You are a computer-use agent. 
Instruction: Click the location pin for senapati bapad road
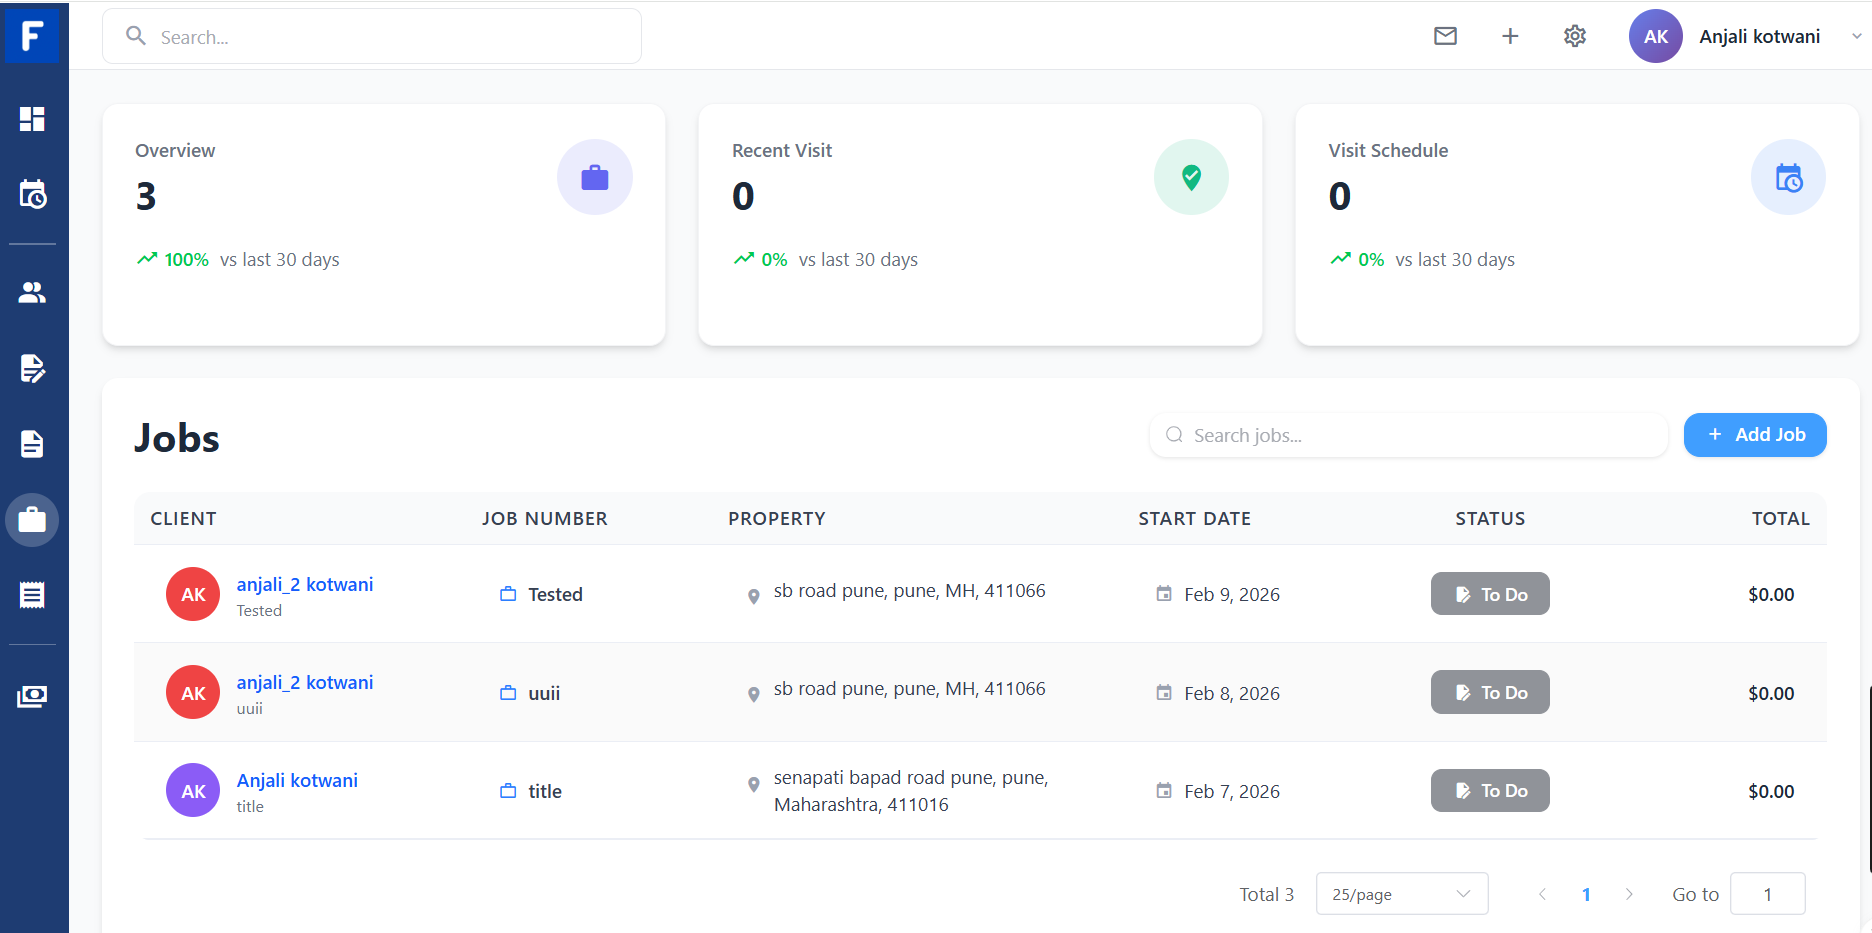coord(754,785)
